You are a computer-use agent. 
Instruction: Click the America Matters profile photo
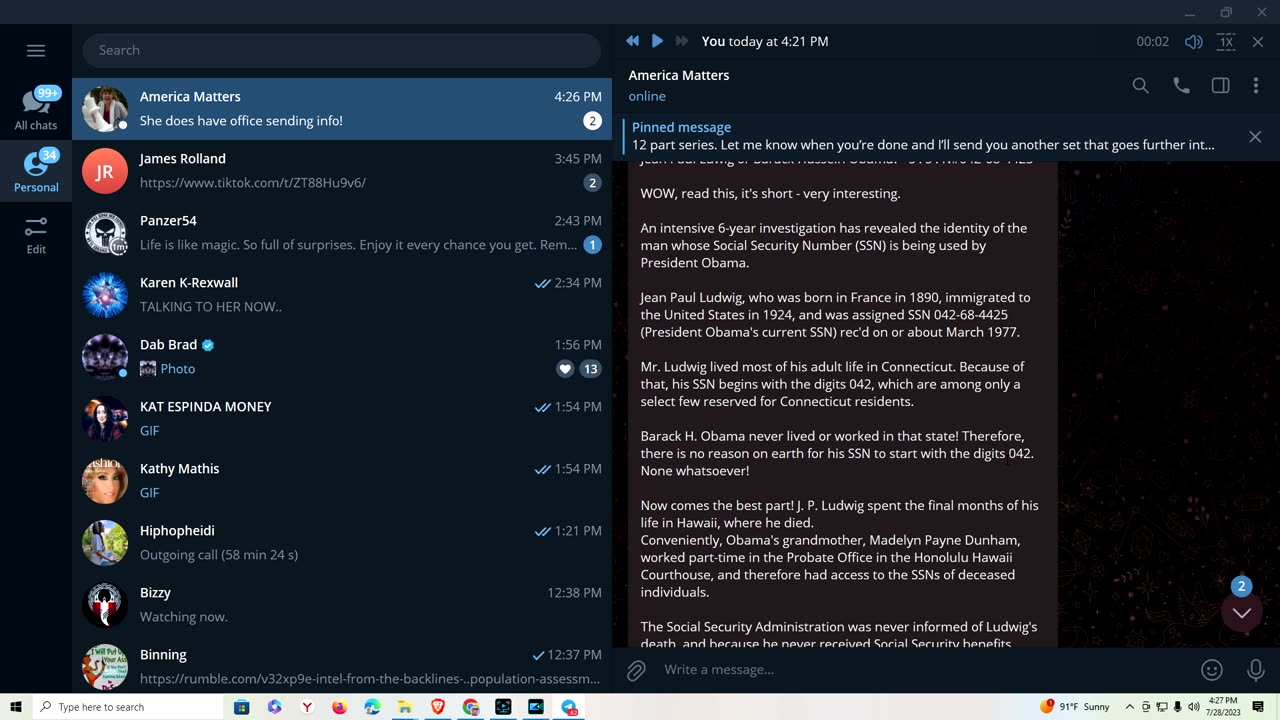pos(105,109)
